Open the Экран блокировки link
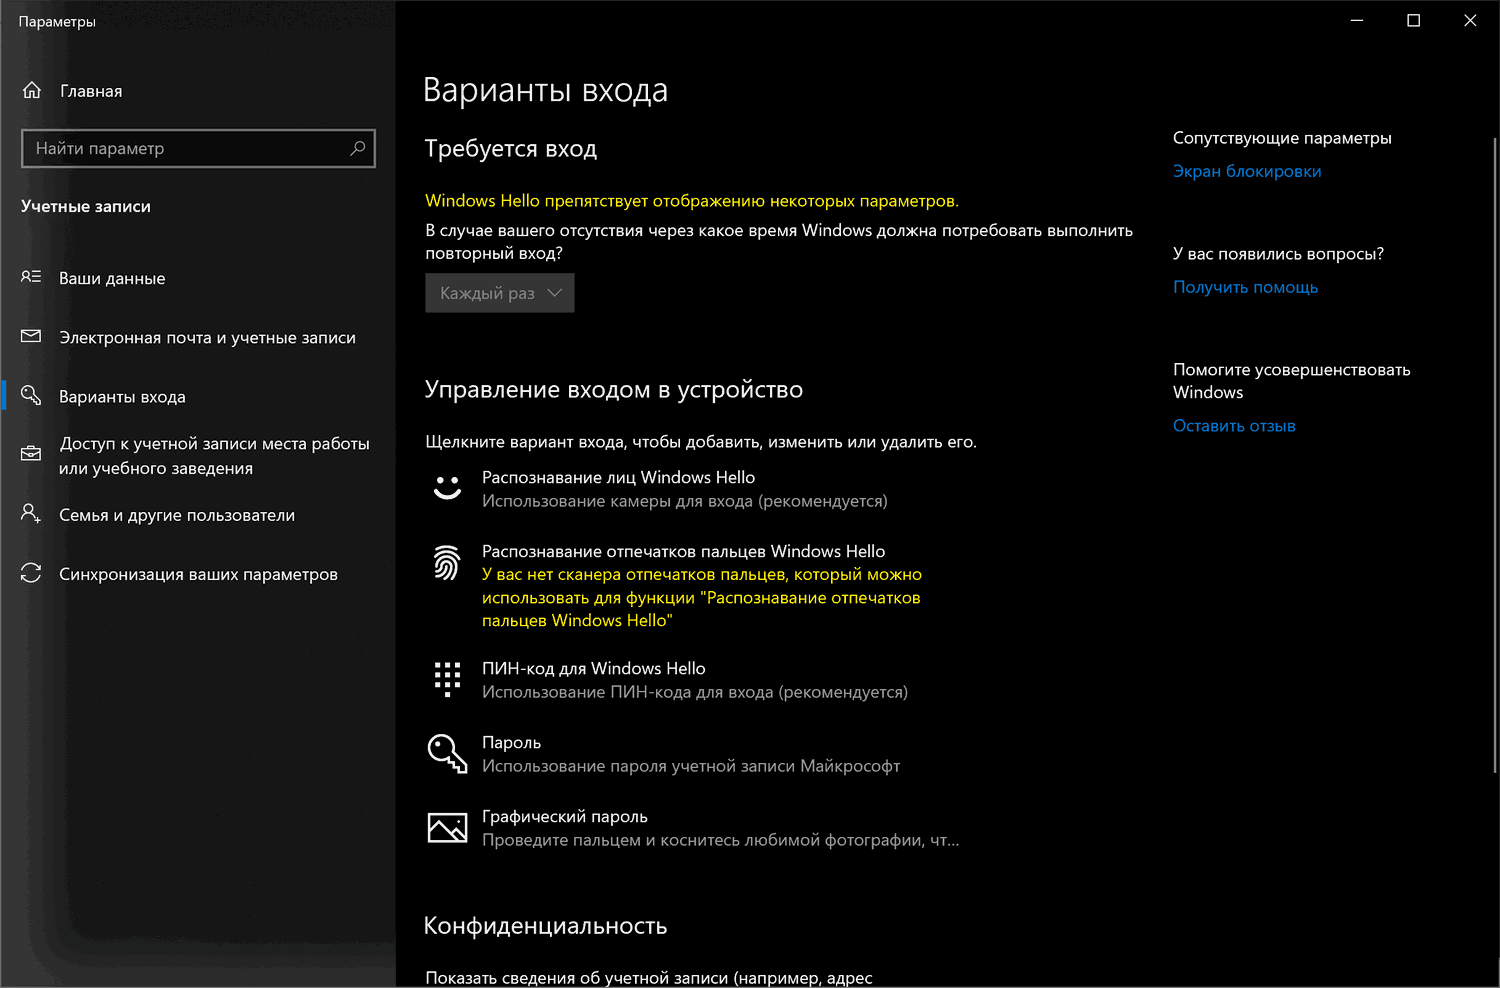Viewport: 1500px width, 988px height. (x=1247, y=171)
